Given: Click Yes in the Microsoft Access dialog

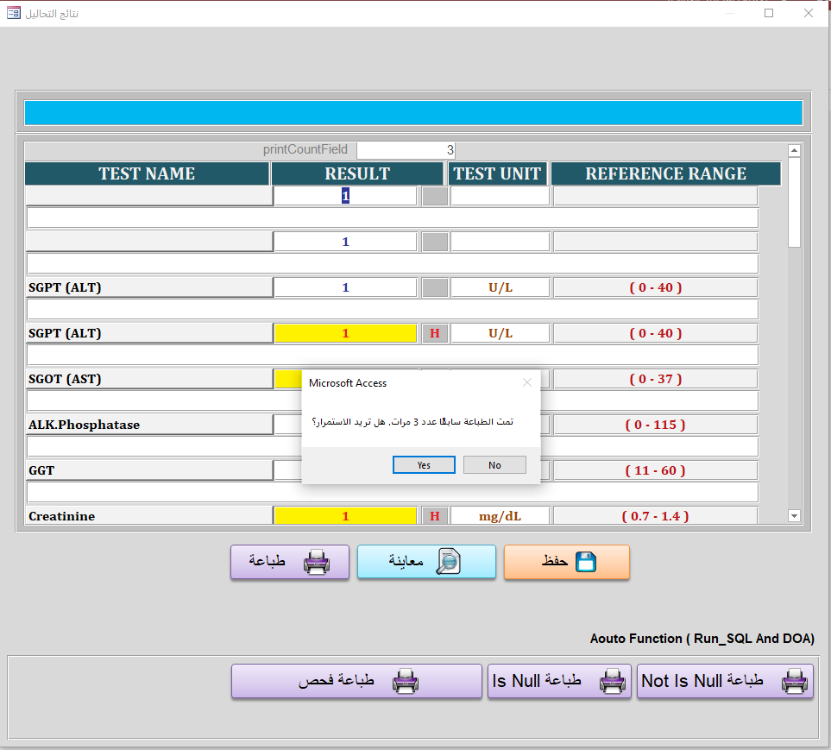Looking at the screenshot, I should [x=424, y=465].
